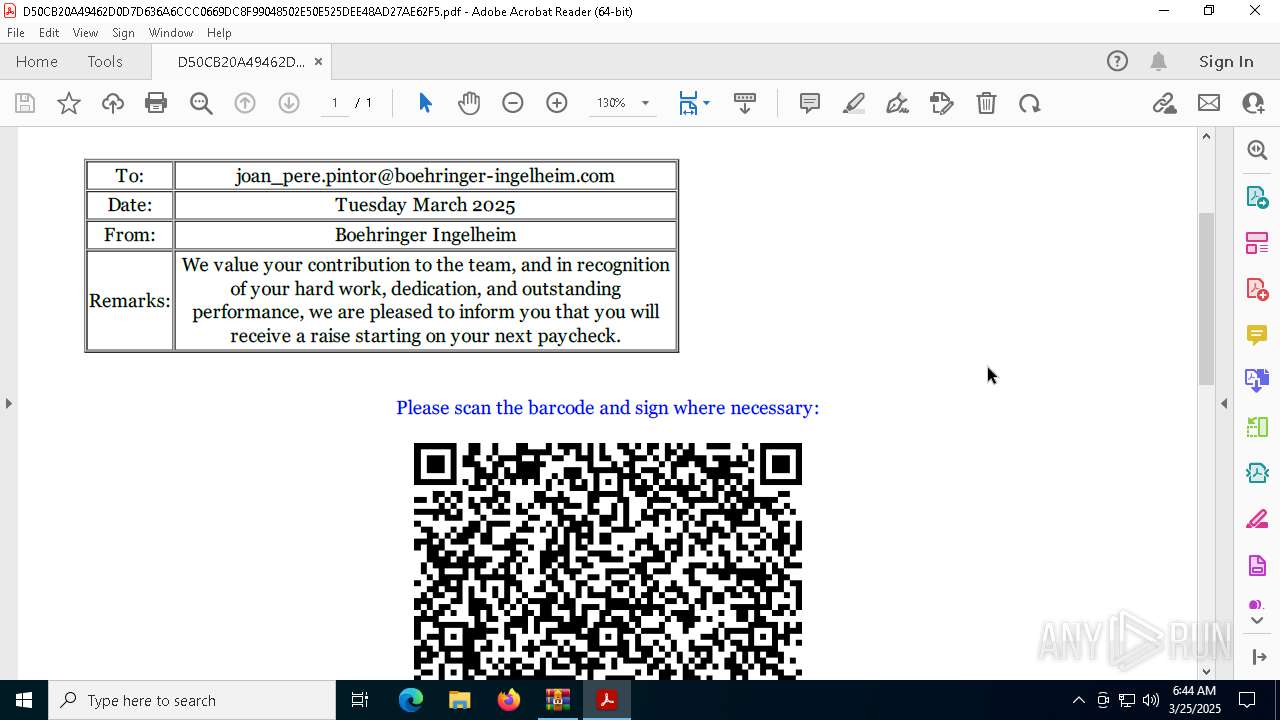Open Microsoft Edge from the taskbar
The image size is (1280, 720).
411,700
